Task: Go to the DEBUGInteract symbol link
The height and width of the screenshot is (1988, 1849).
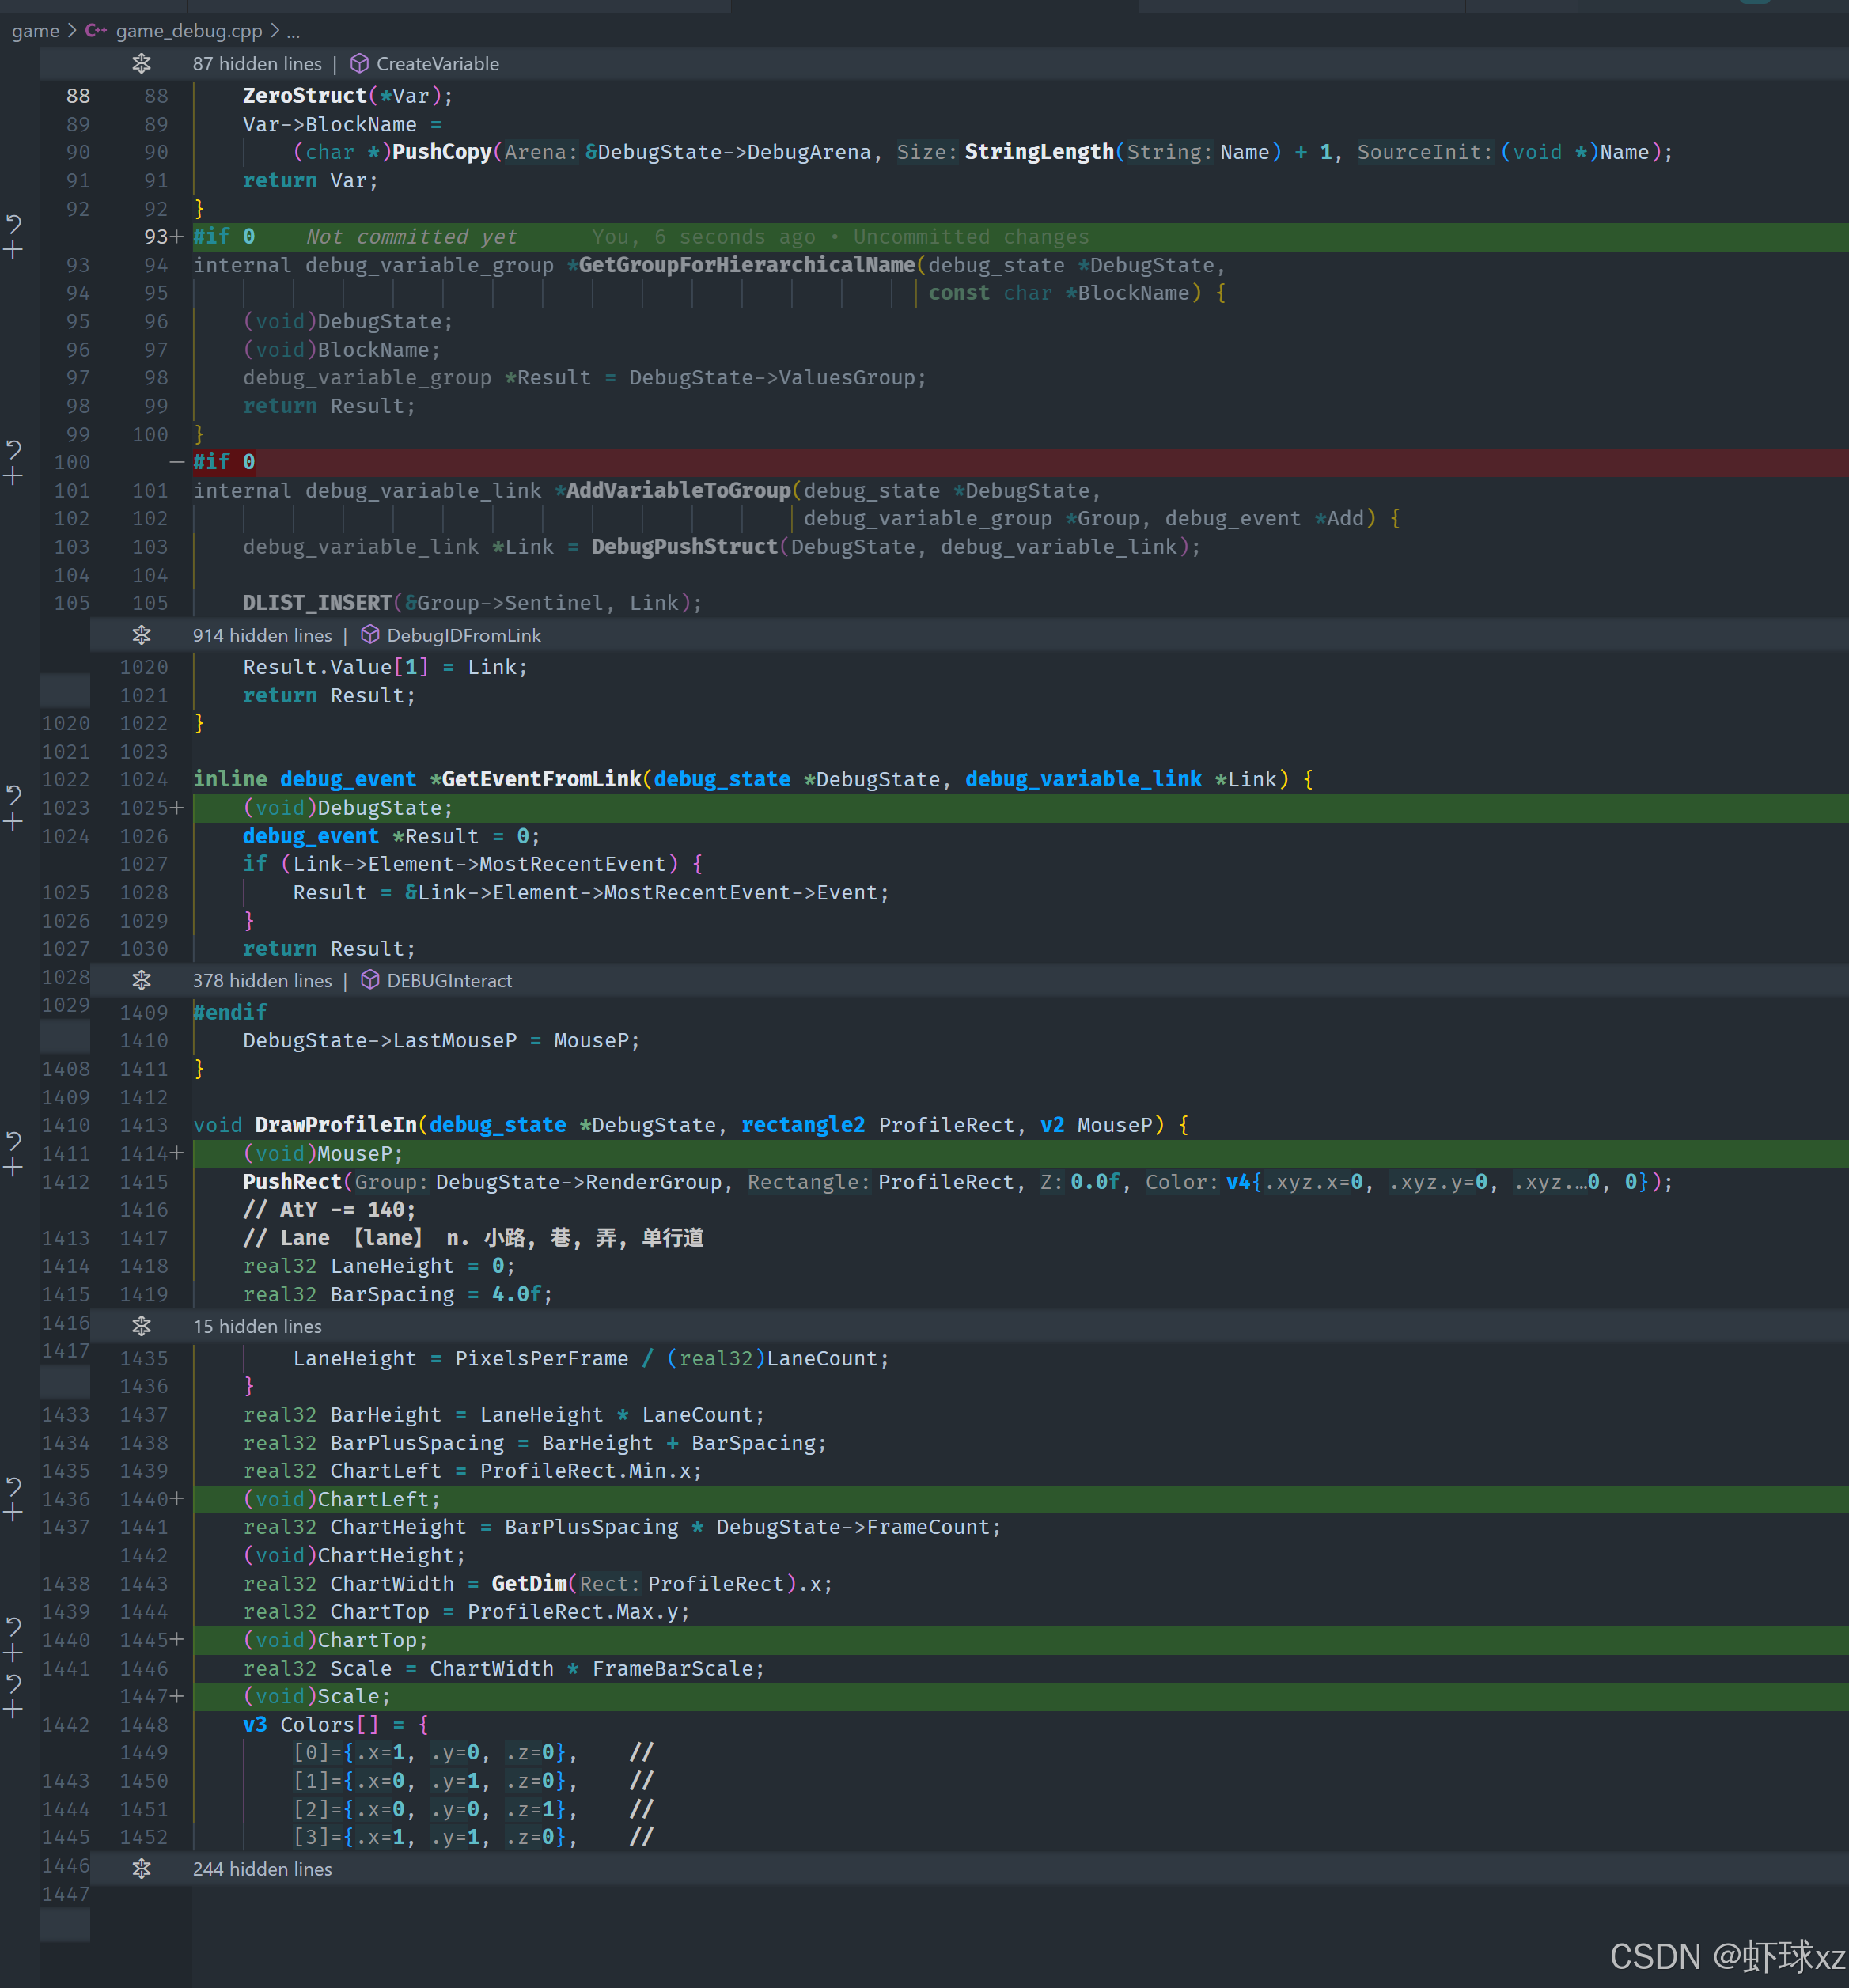Action: (449, 981)
